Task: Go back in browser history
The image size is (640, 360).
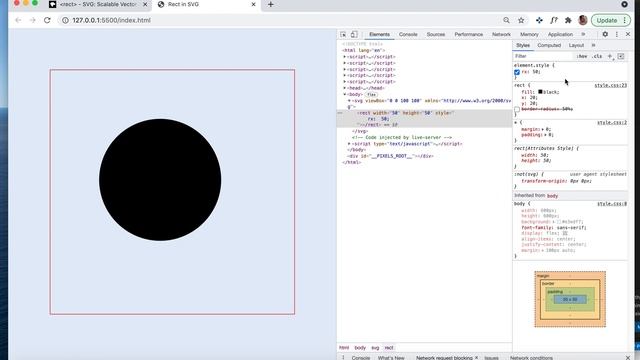Action: (18, 20)
